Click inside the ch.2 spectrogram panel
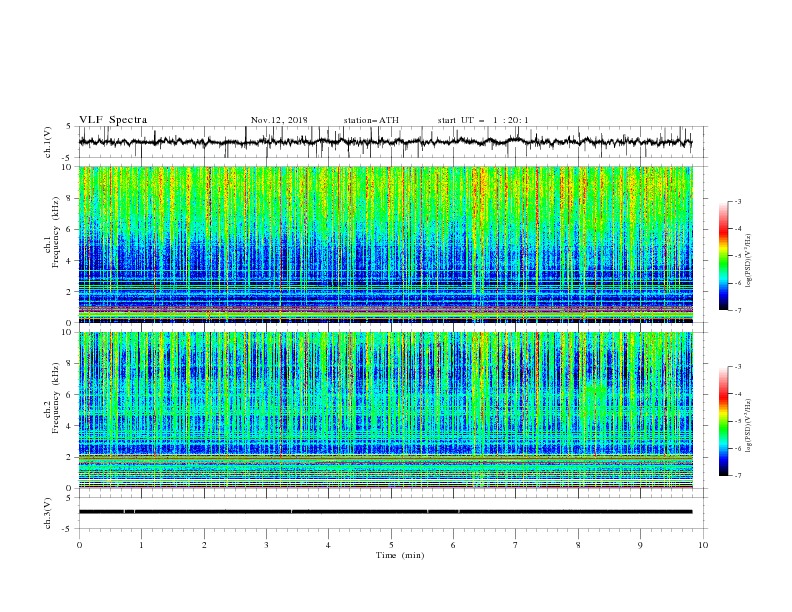Viewport: 792px width, 612px height. pyautogui.click(x=385, y=410)
